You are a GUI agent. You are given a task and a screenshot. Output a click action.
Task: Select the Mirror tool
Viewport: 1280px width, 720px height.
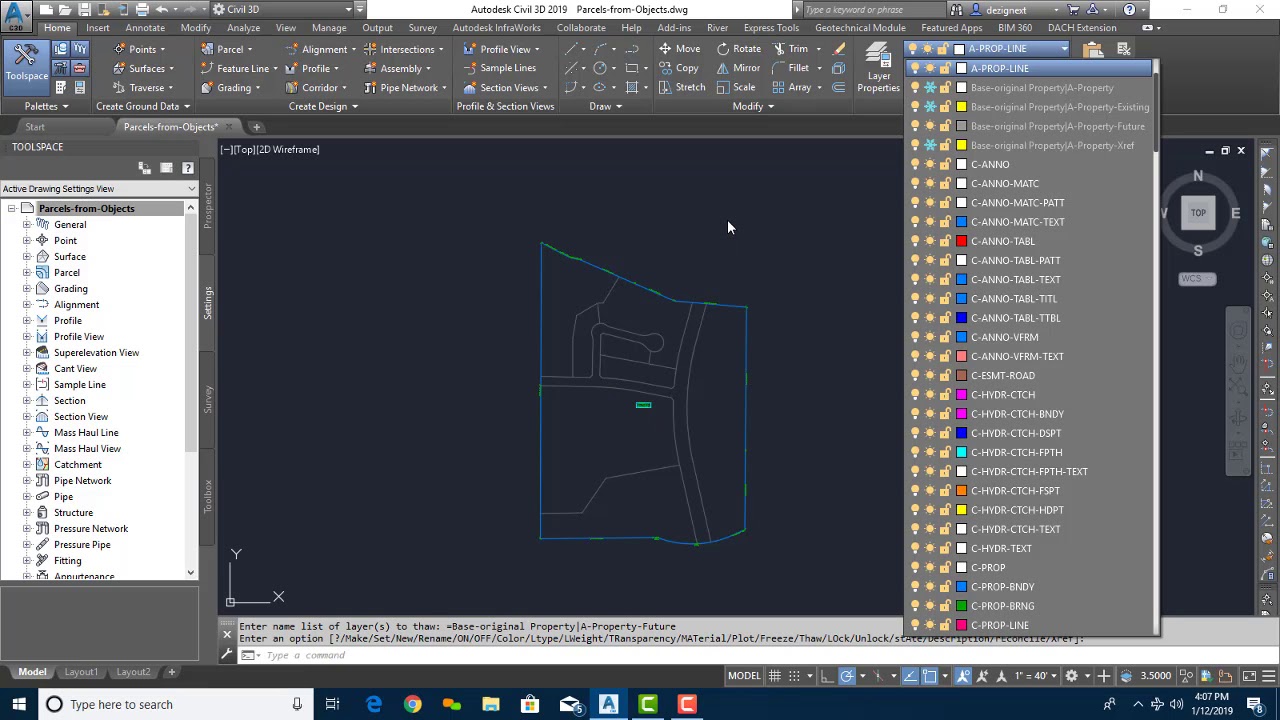[738, 68]
